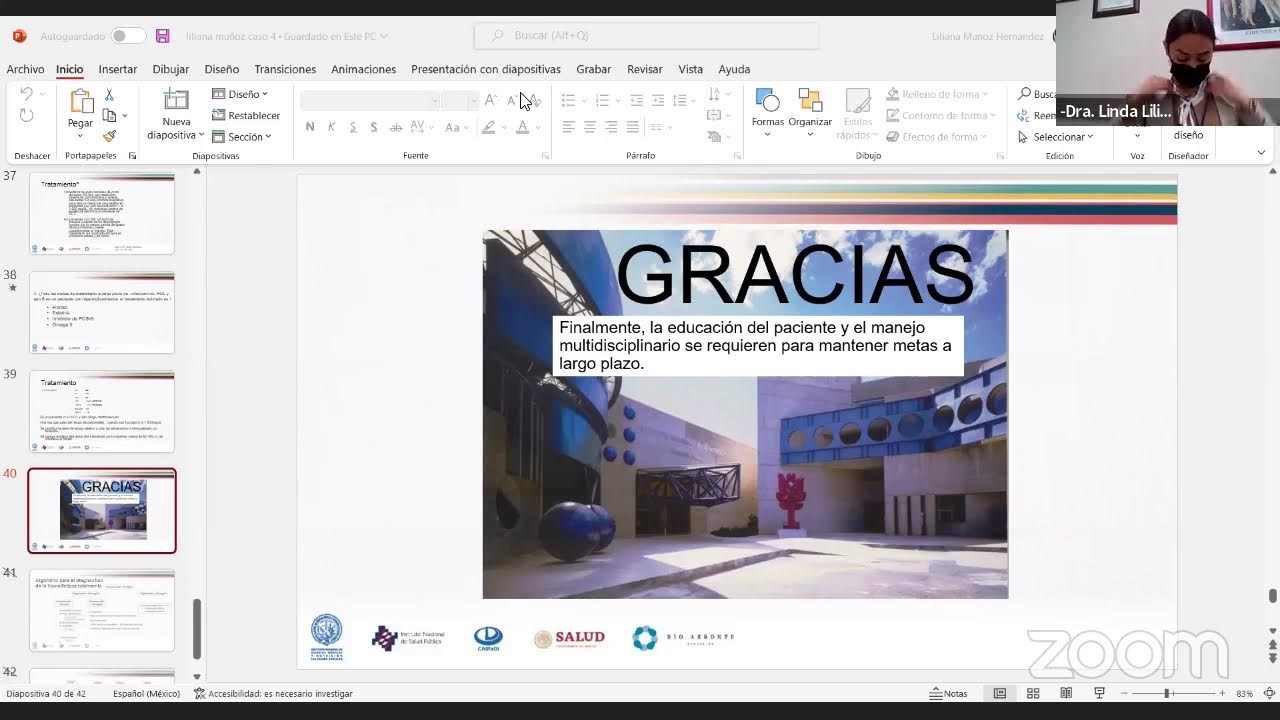
Task: Switch to the Revisar tab
Action: 645,69
